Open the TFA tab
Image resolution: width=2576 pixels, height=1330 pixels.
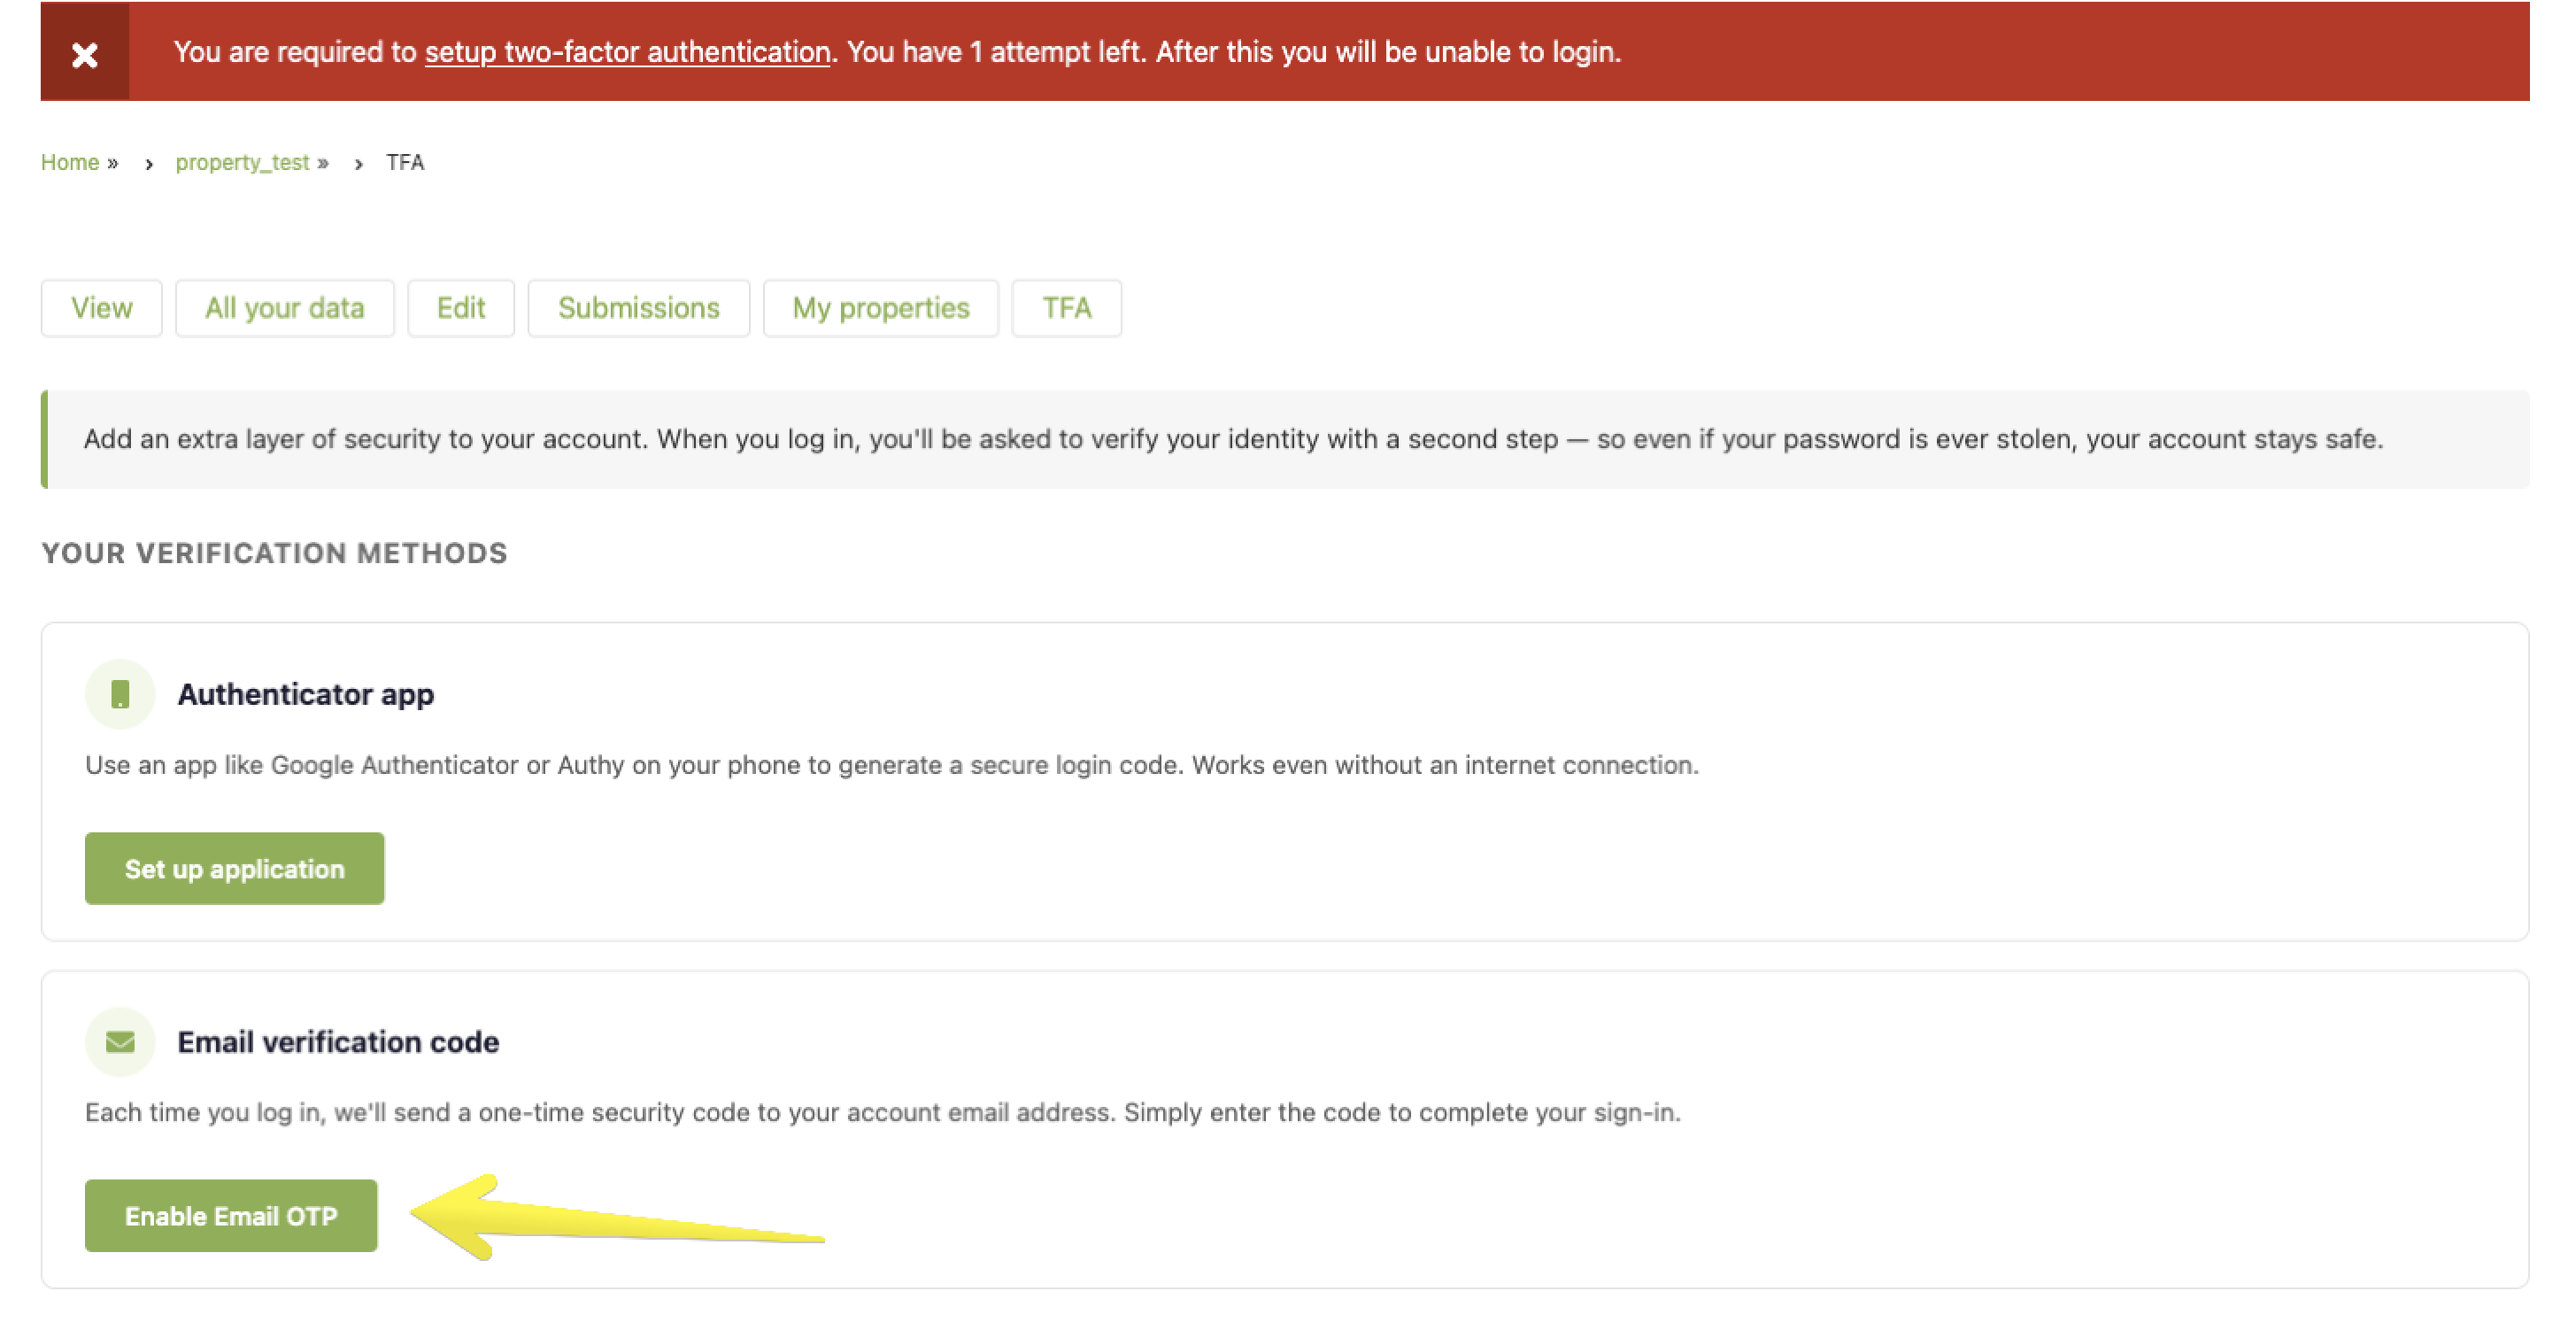pyautogui.click(x=1066, y=308)
